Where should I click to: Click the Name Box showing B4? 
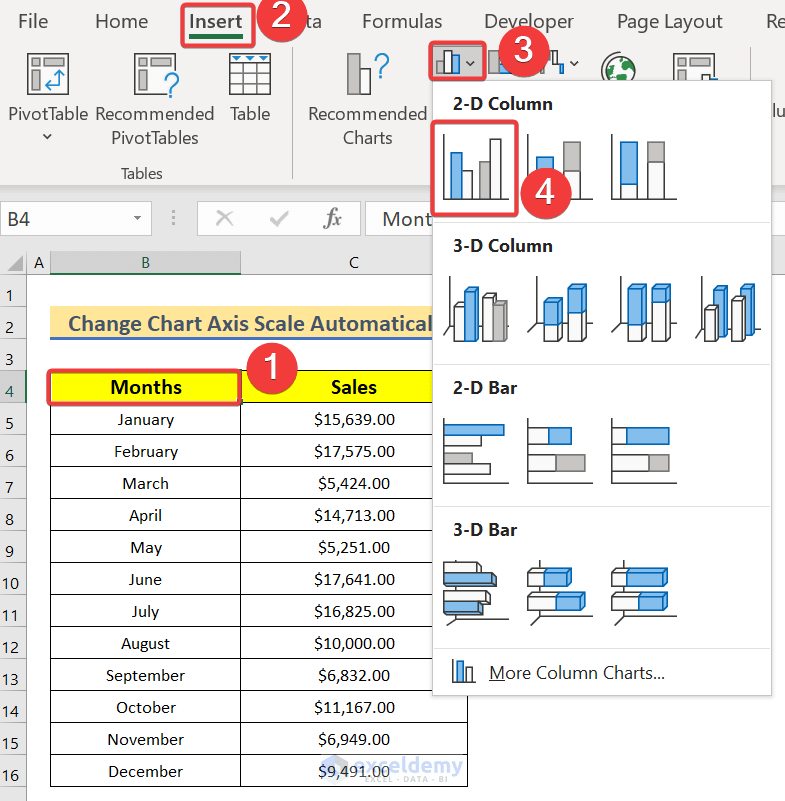[x=76, y=219]
